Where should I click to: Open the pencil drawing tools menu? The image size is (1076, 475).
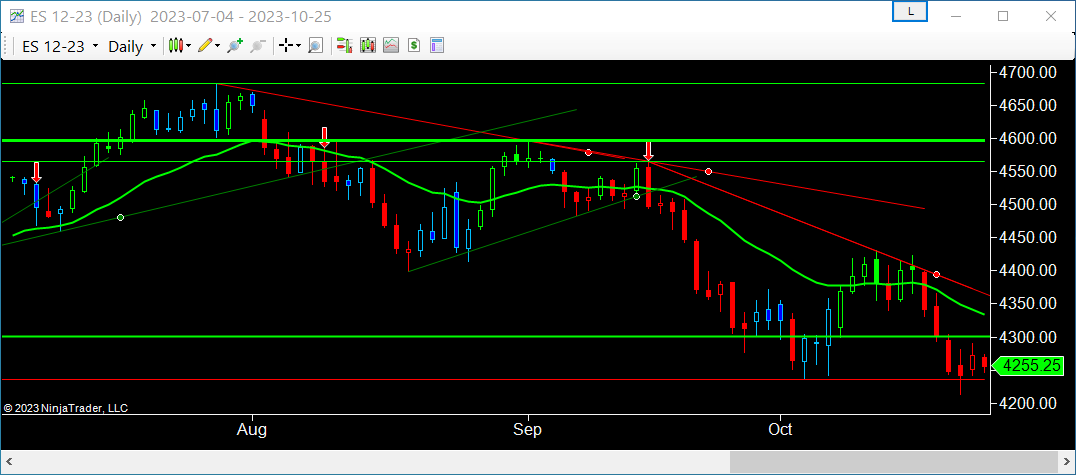click(x=209, y=46)
